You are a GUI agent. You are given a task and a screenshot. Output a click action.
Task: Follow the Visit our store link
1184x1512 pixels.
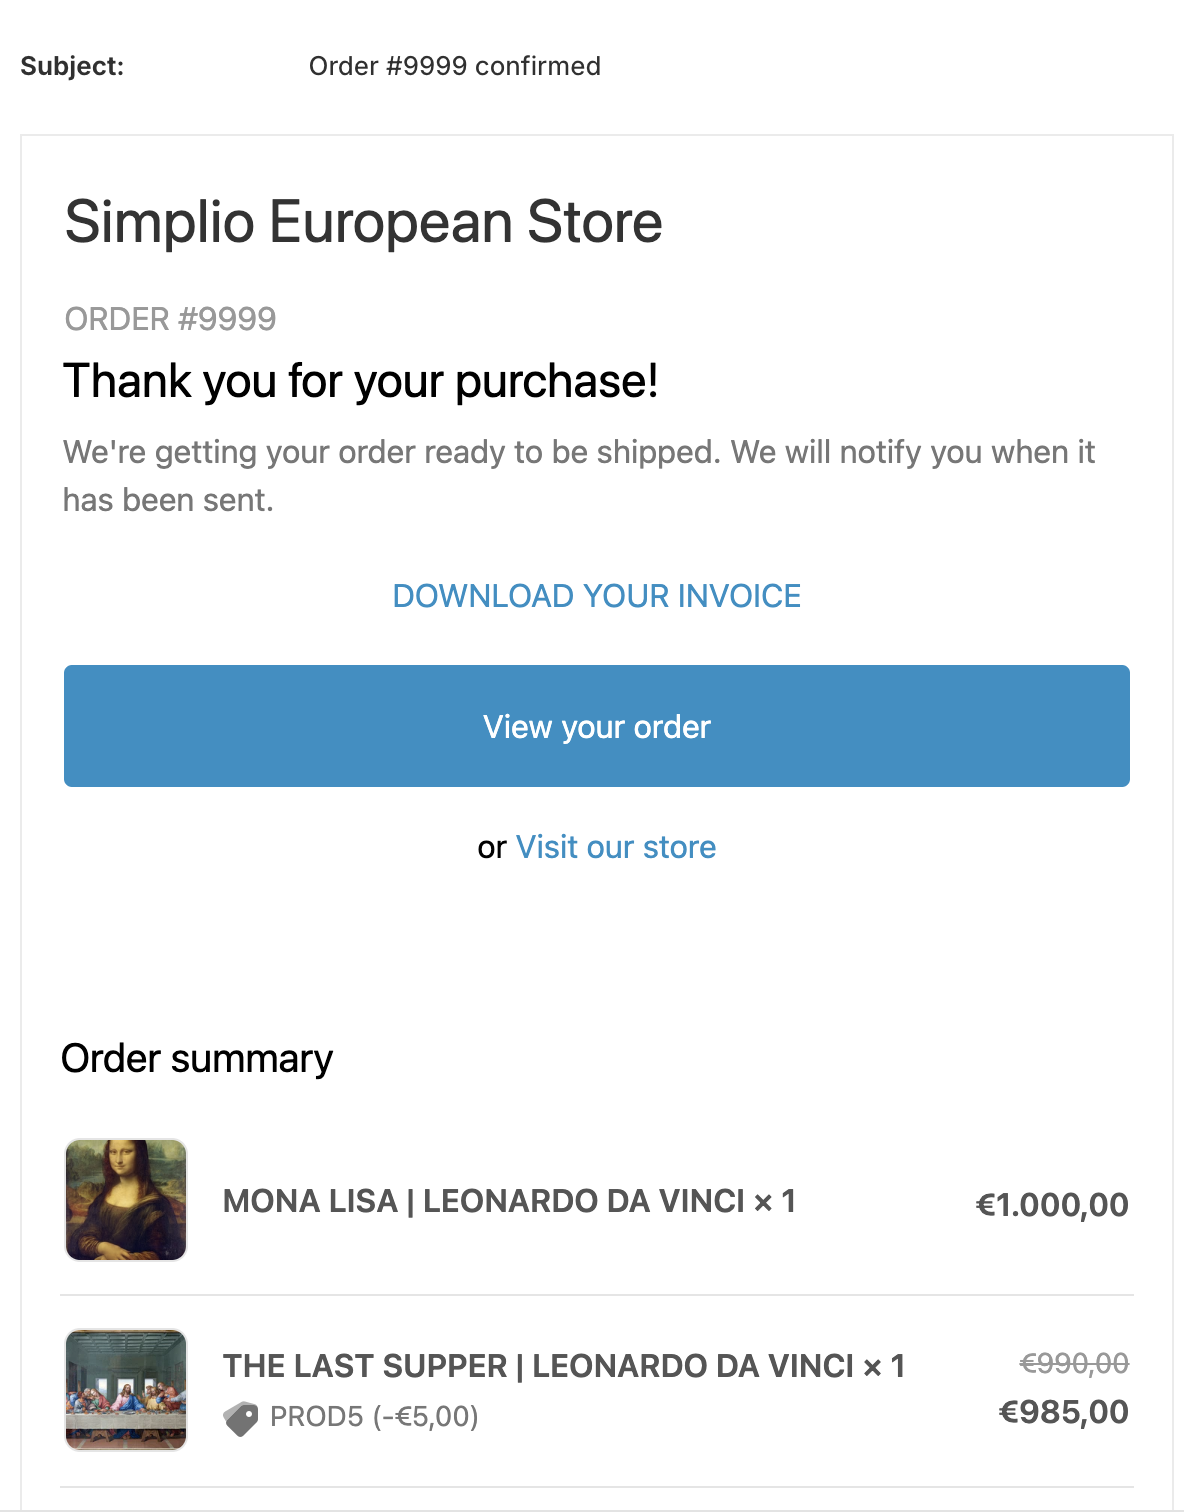coord(616,847)
